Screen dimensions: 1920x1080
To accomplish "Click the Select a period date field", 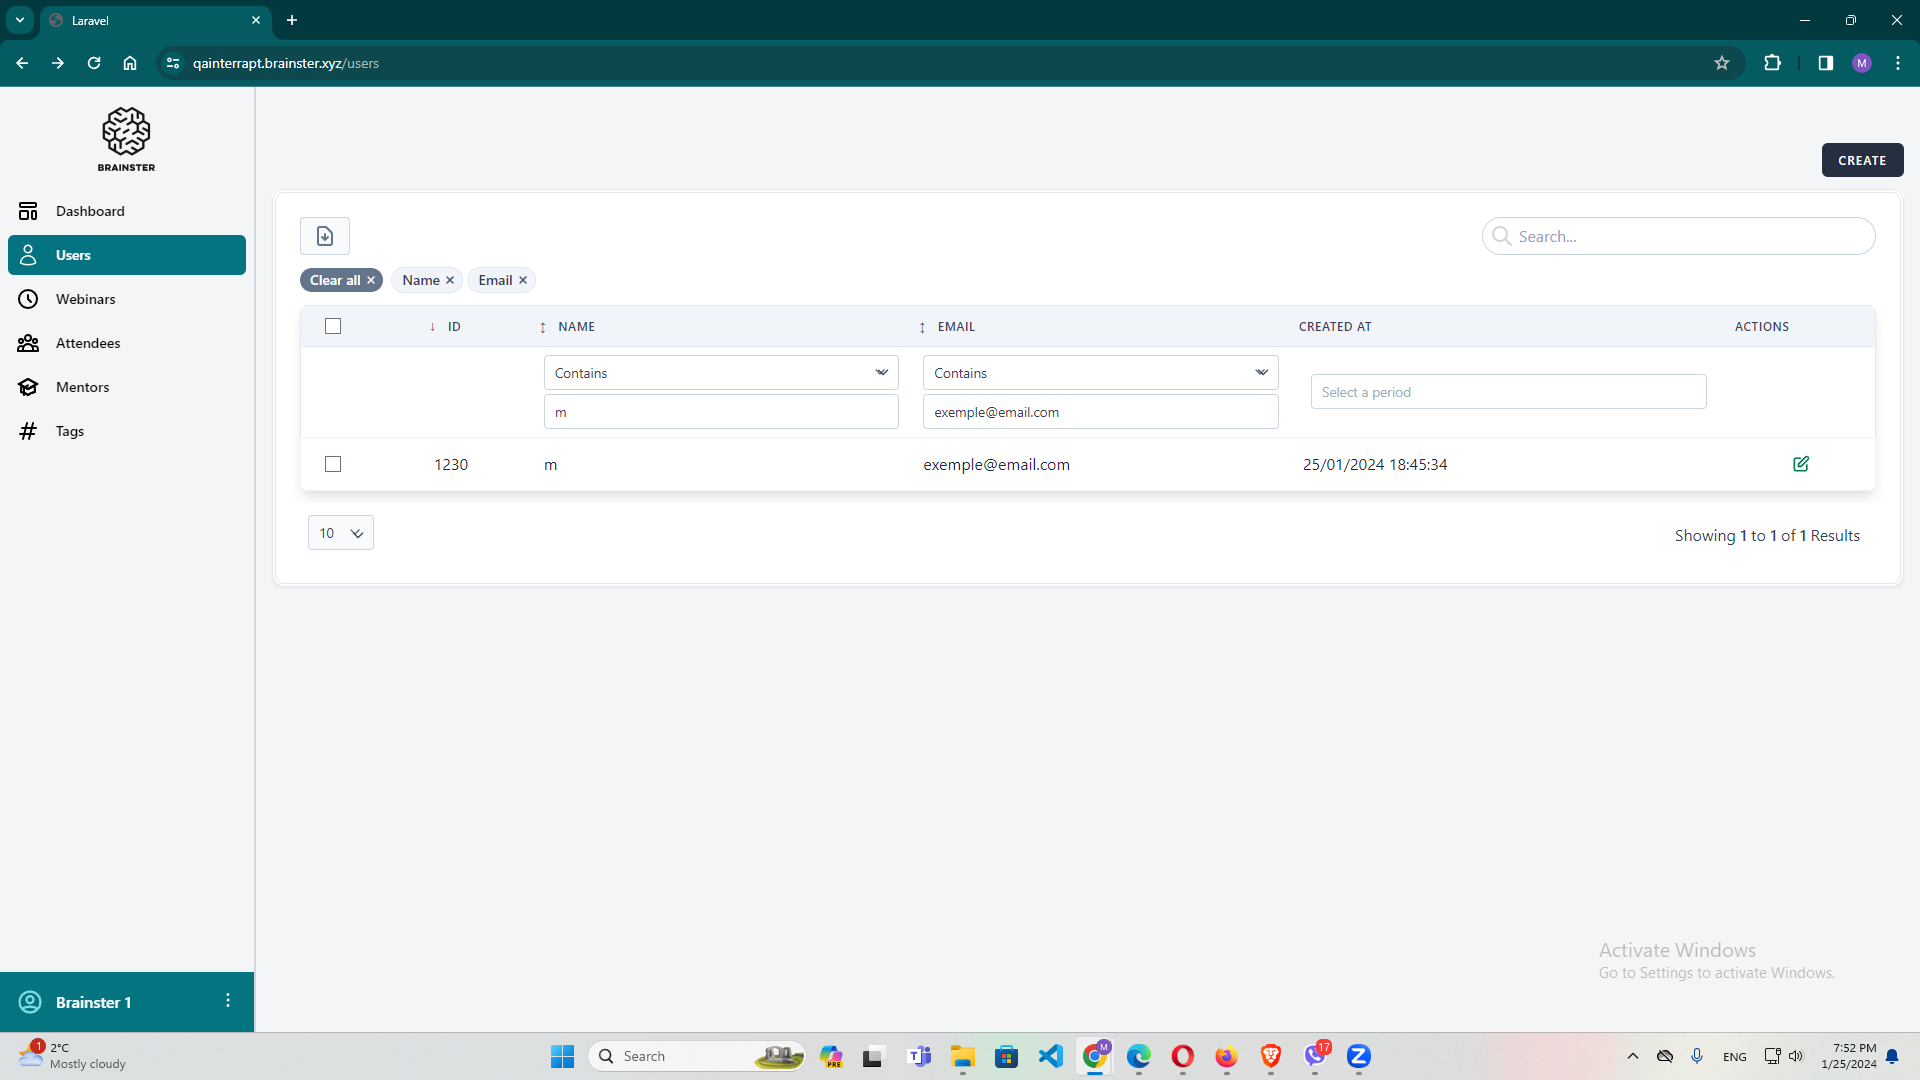I will pyautogui.click(x=1508, y=392).
